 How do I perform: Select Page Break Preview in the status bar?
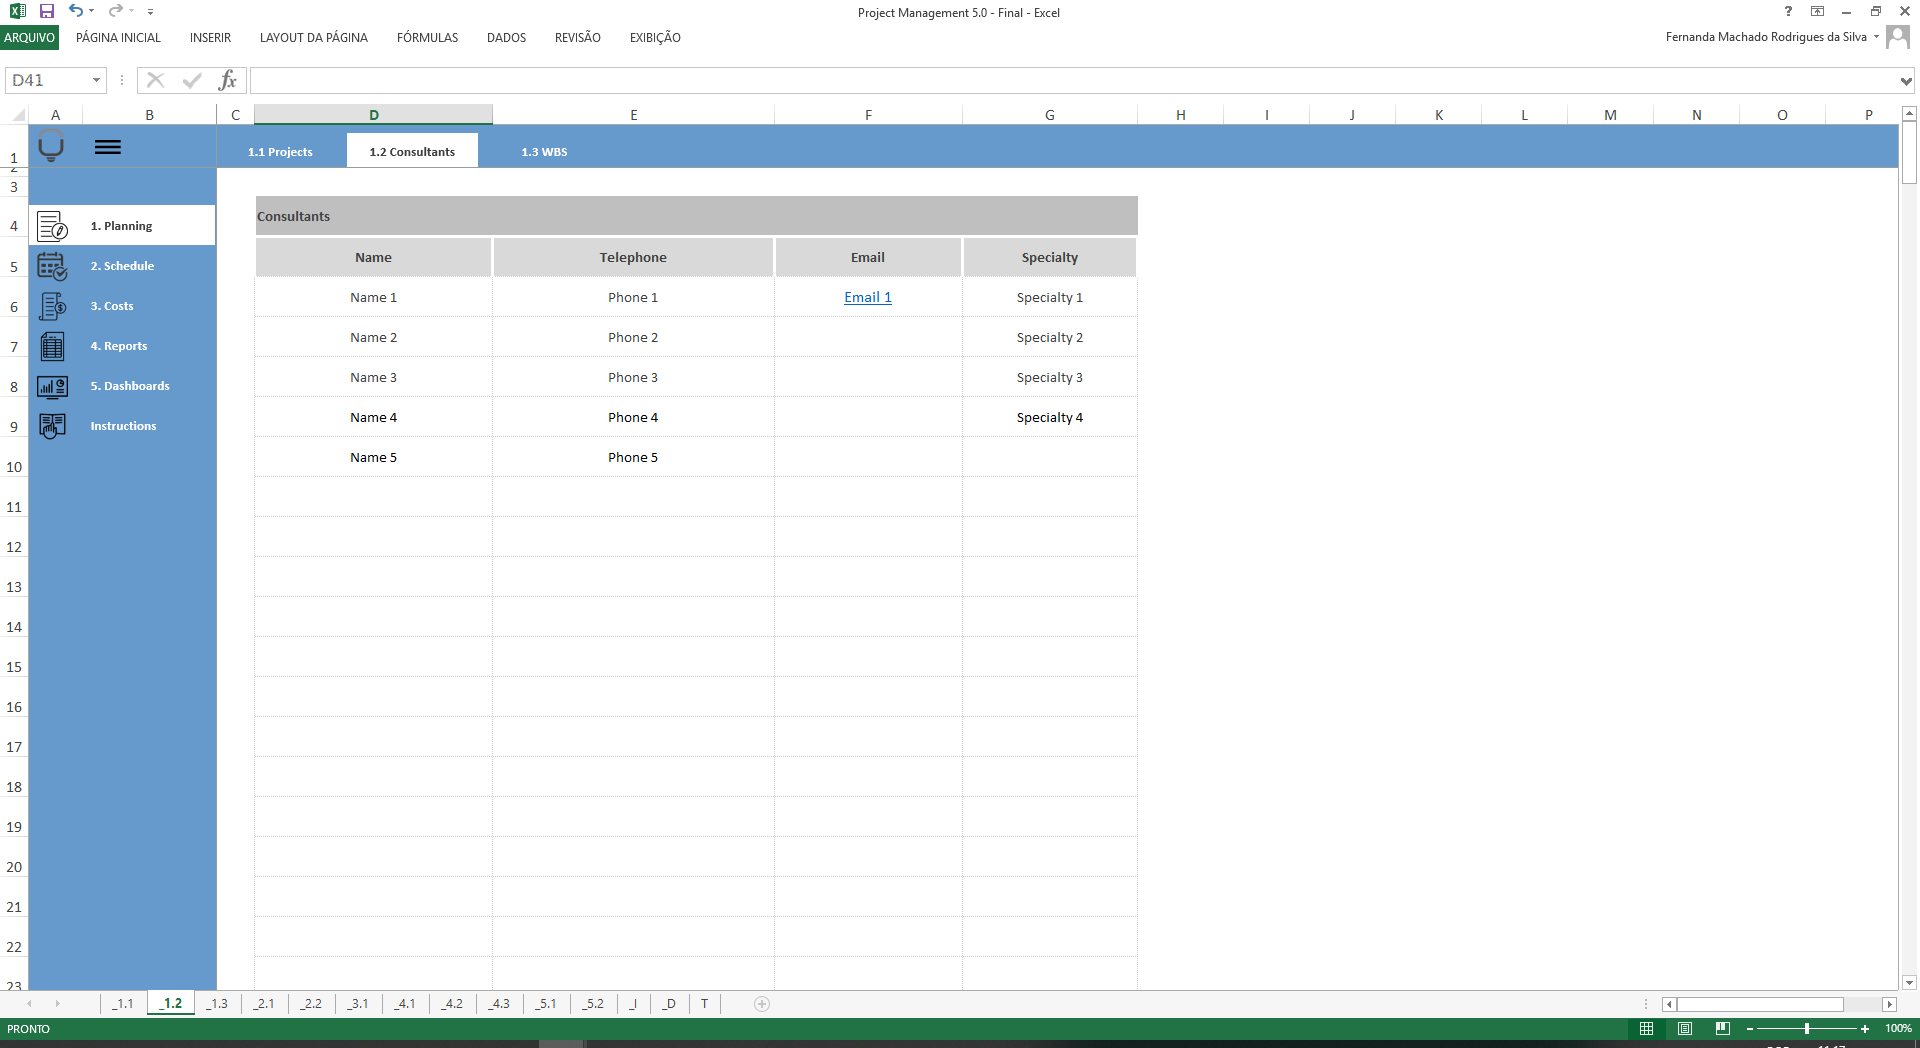1723,1028
